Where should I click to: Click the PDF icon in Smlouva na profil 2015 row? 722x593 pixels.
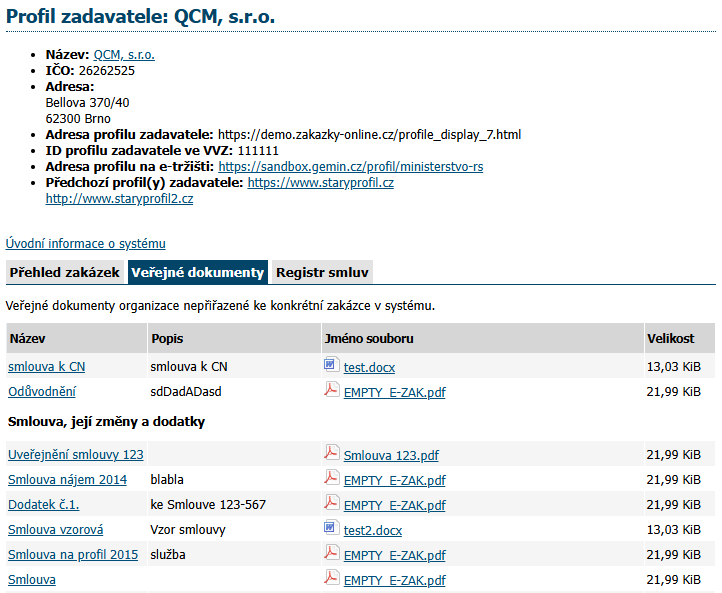coord(331,554)
